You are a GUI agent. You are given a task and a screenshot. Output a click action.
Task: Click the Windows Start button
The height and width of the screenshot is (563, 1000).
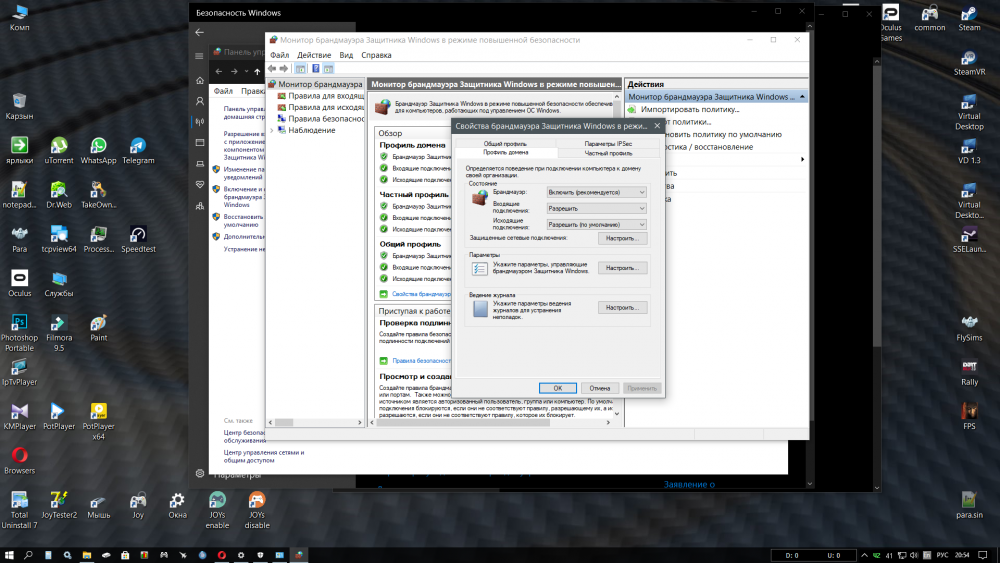[9, 554]
